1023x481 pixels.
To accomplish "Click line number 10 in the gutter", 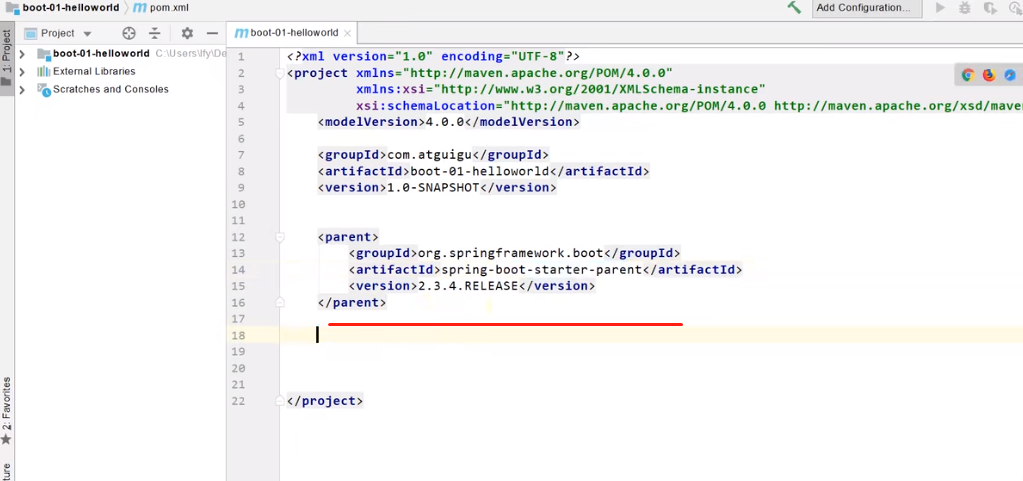I will 237,204.
